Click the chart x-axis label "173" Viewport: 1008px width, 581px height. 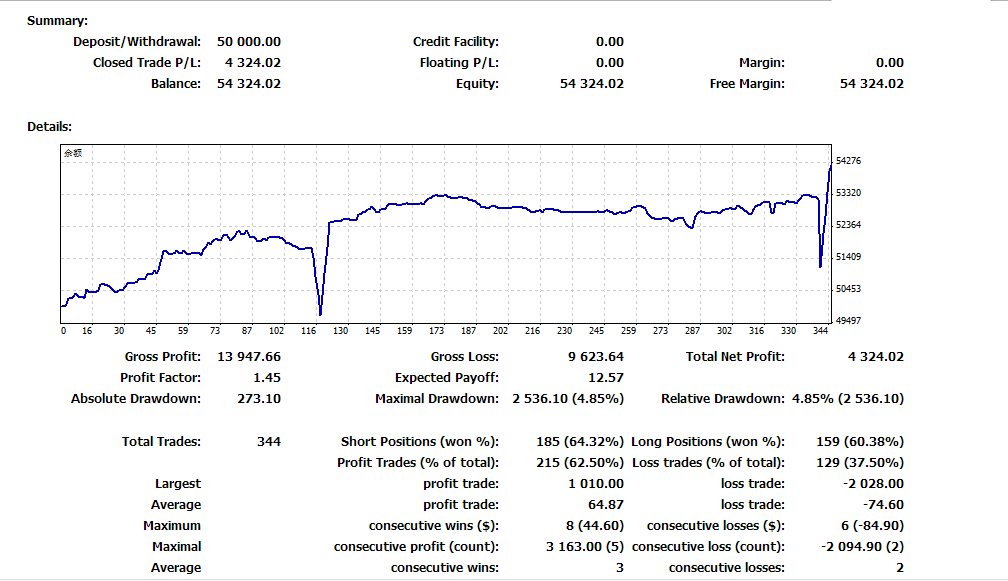pos(436,331)
